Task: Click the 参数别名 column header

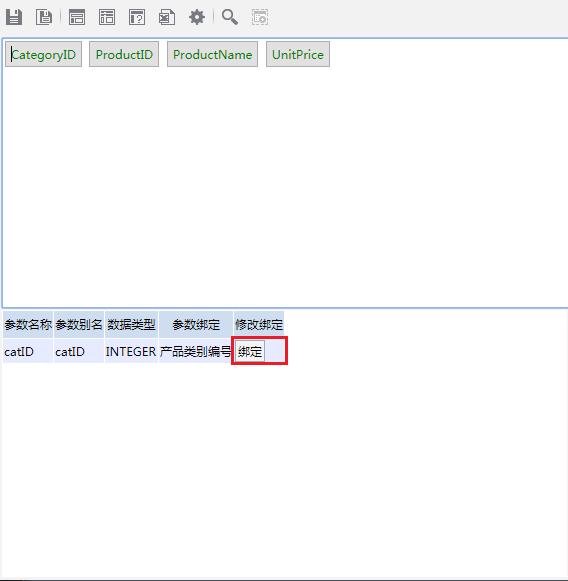Action: point(79,325)
